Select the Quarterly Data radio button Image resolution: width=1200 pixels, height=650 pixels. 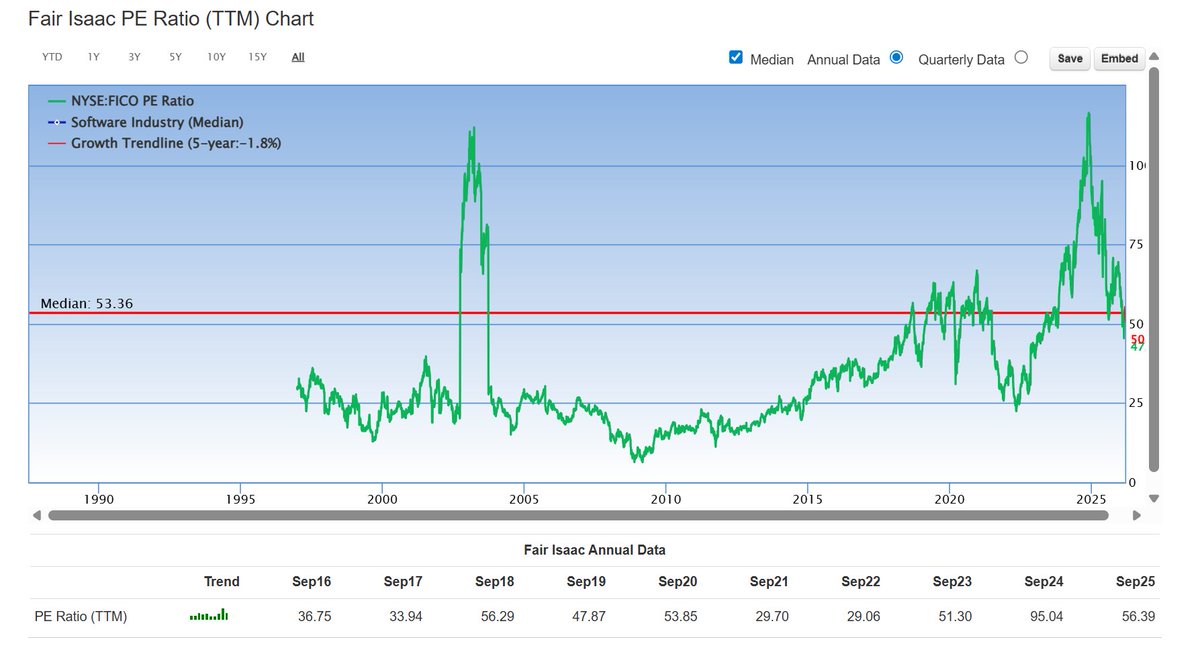tap(1021, 58)
